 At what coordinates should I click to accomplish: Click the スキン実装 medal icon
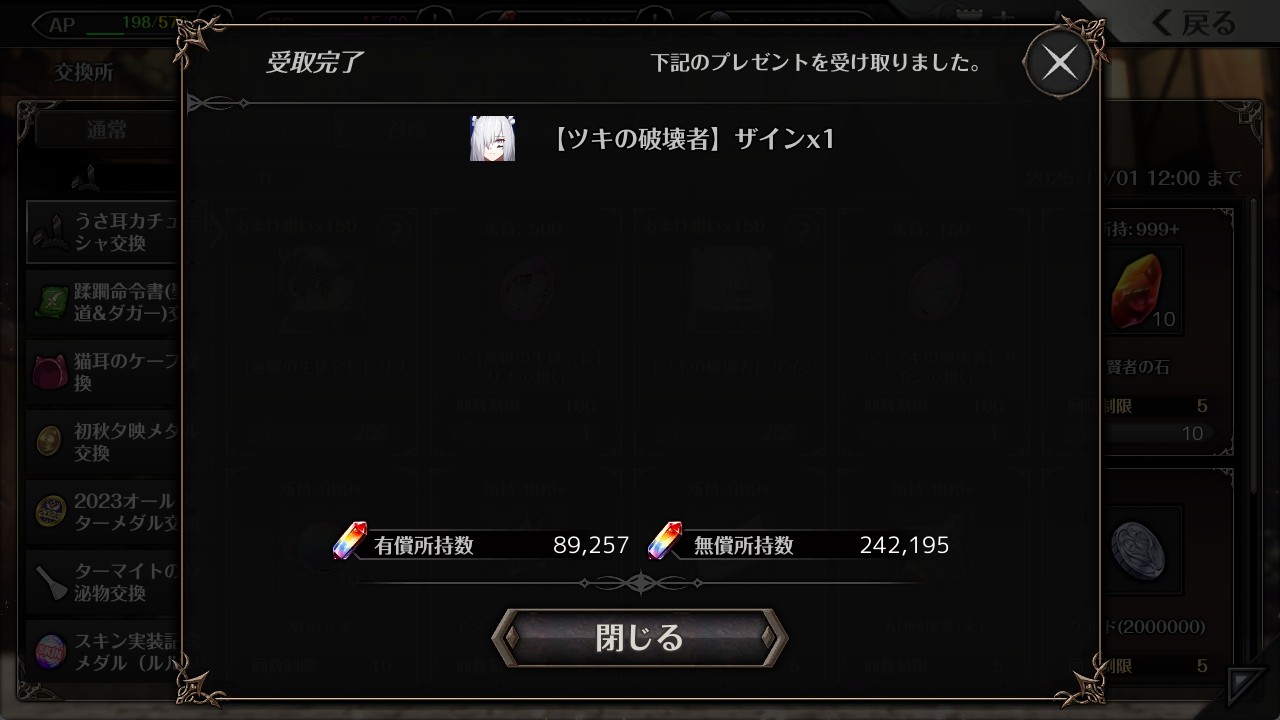click(x=50, y=652)
